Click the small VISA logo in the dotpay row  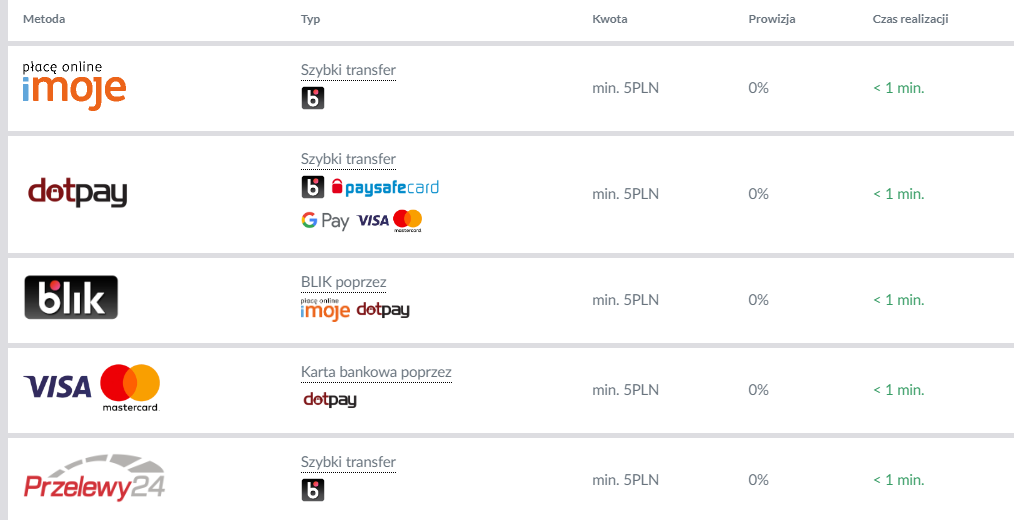click(372, 221)
